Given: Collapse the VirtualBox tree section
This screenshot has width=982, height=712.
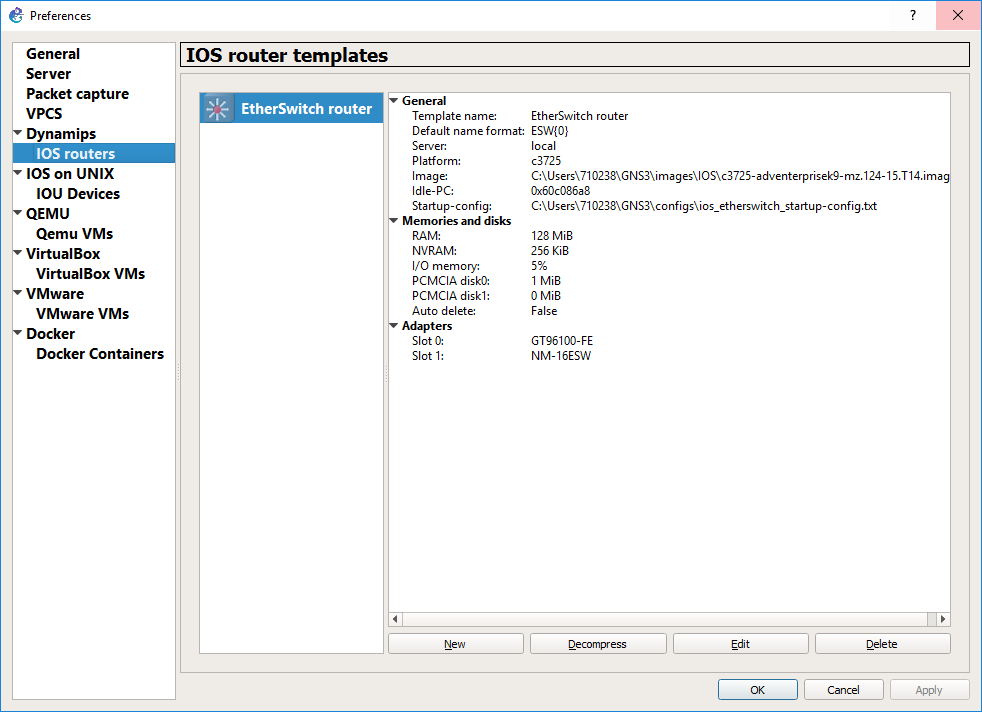Looking at the screenshot, I should click(x=18, y=253).
